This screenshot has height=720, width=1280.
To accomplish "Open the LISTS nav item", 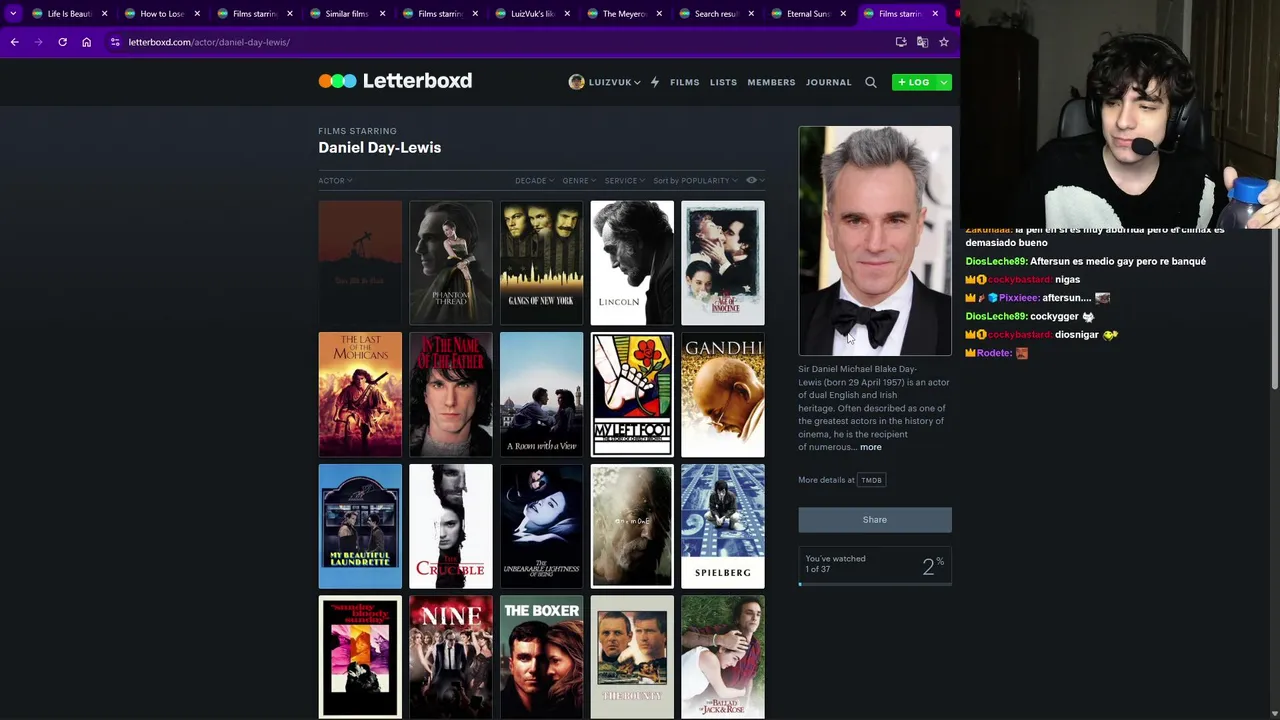I will point(723,82).
